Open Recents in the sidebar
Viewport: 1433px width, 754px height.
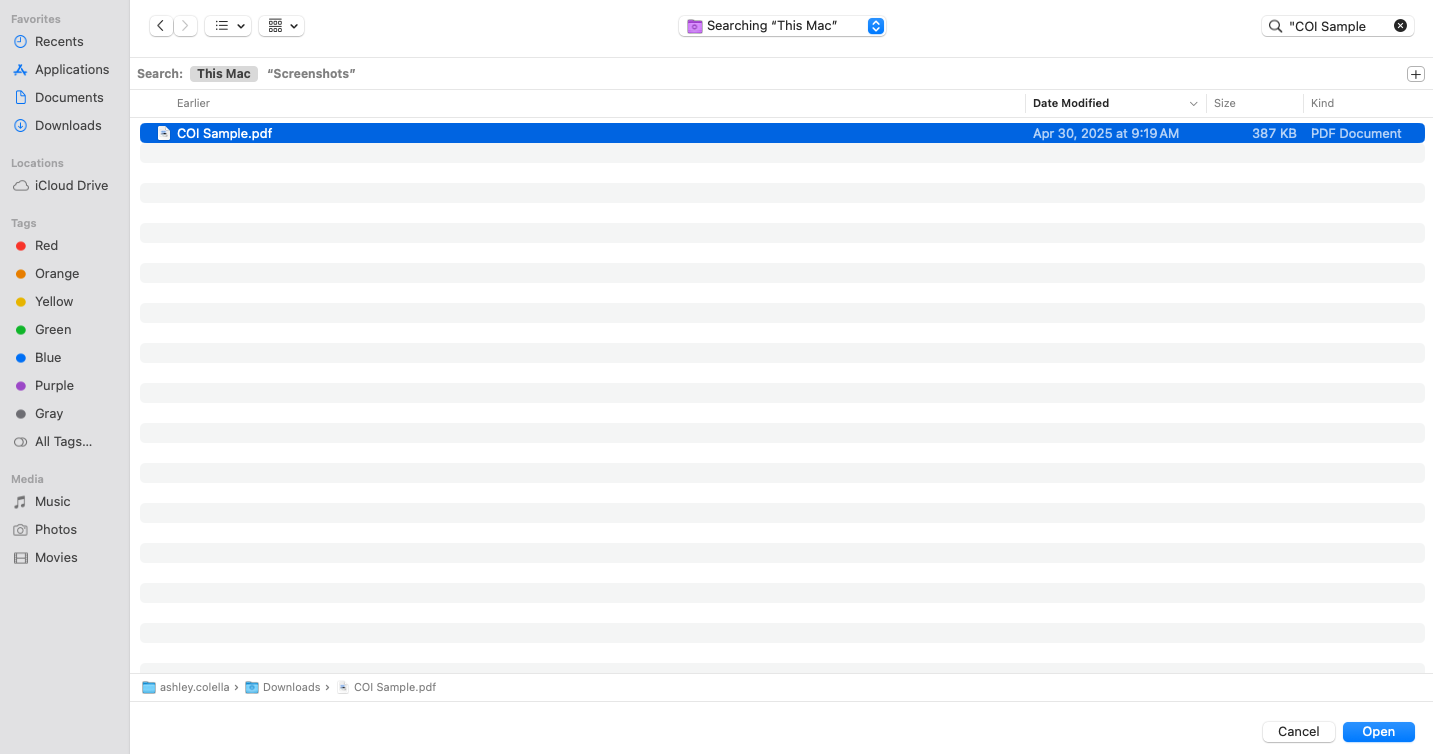pos(59,42)
